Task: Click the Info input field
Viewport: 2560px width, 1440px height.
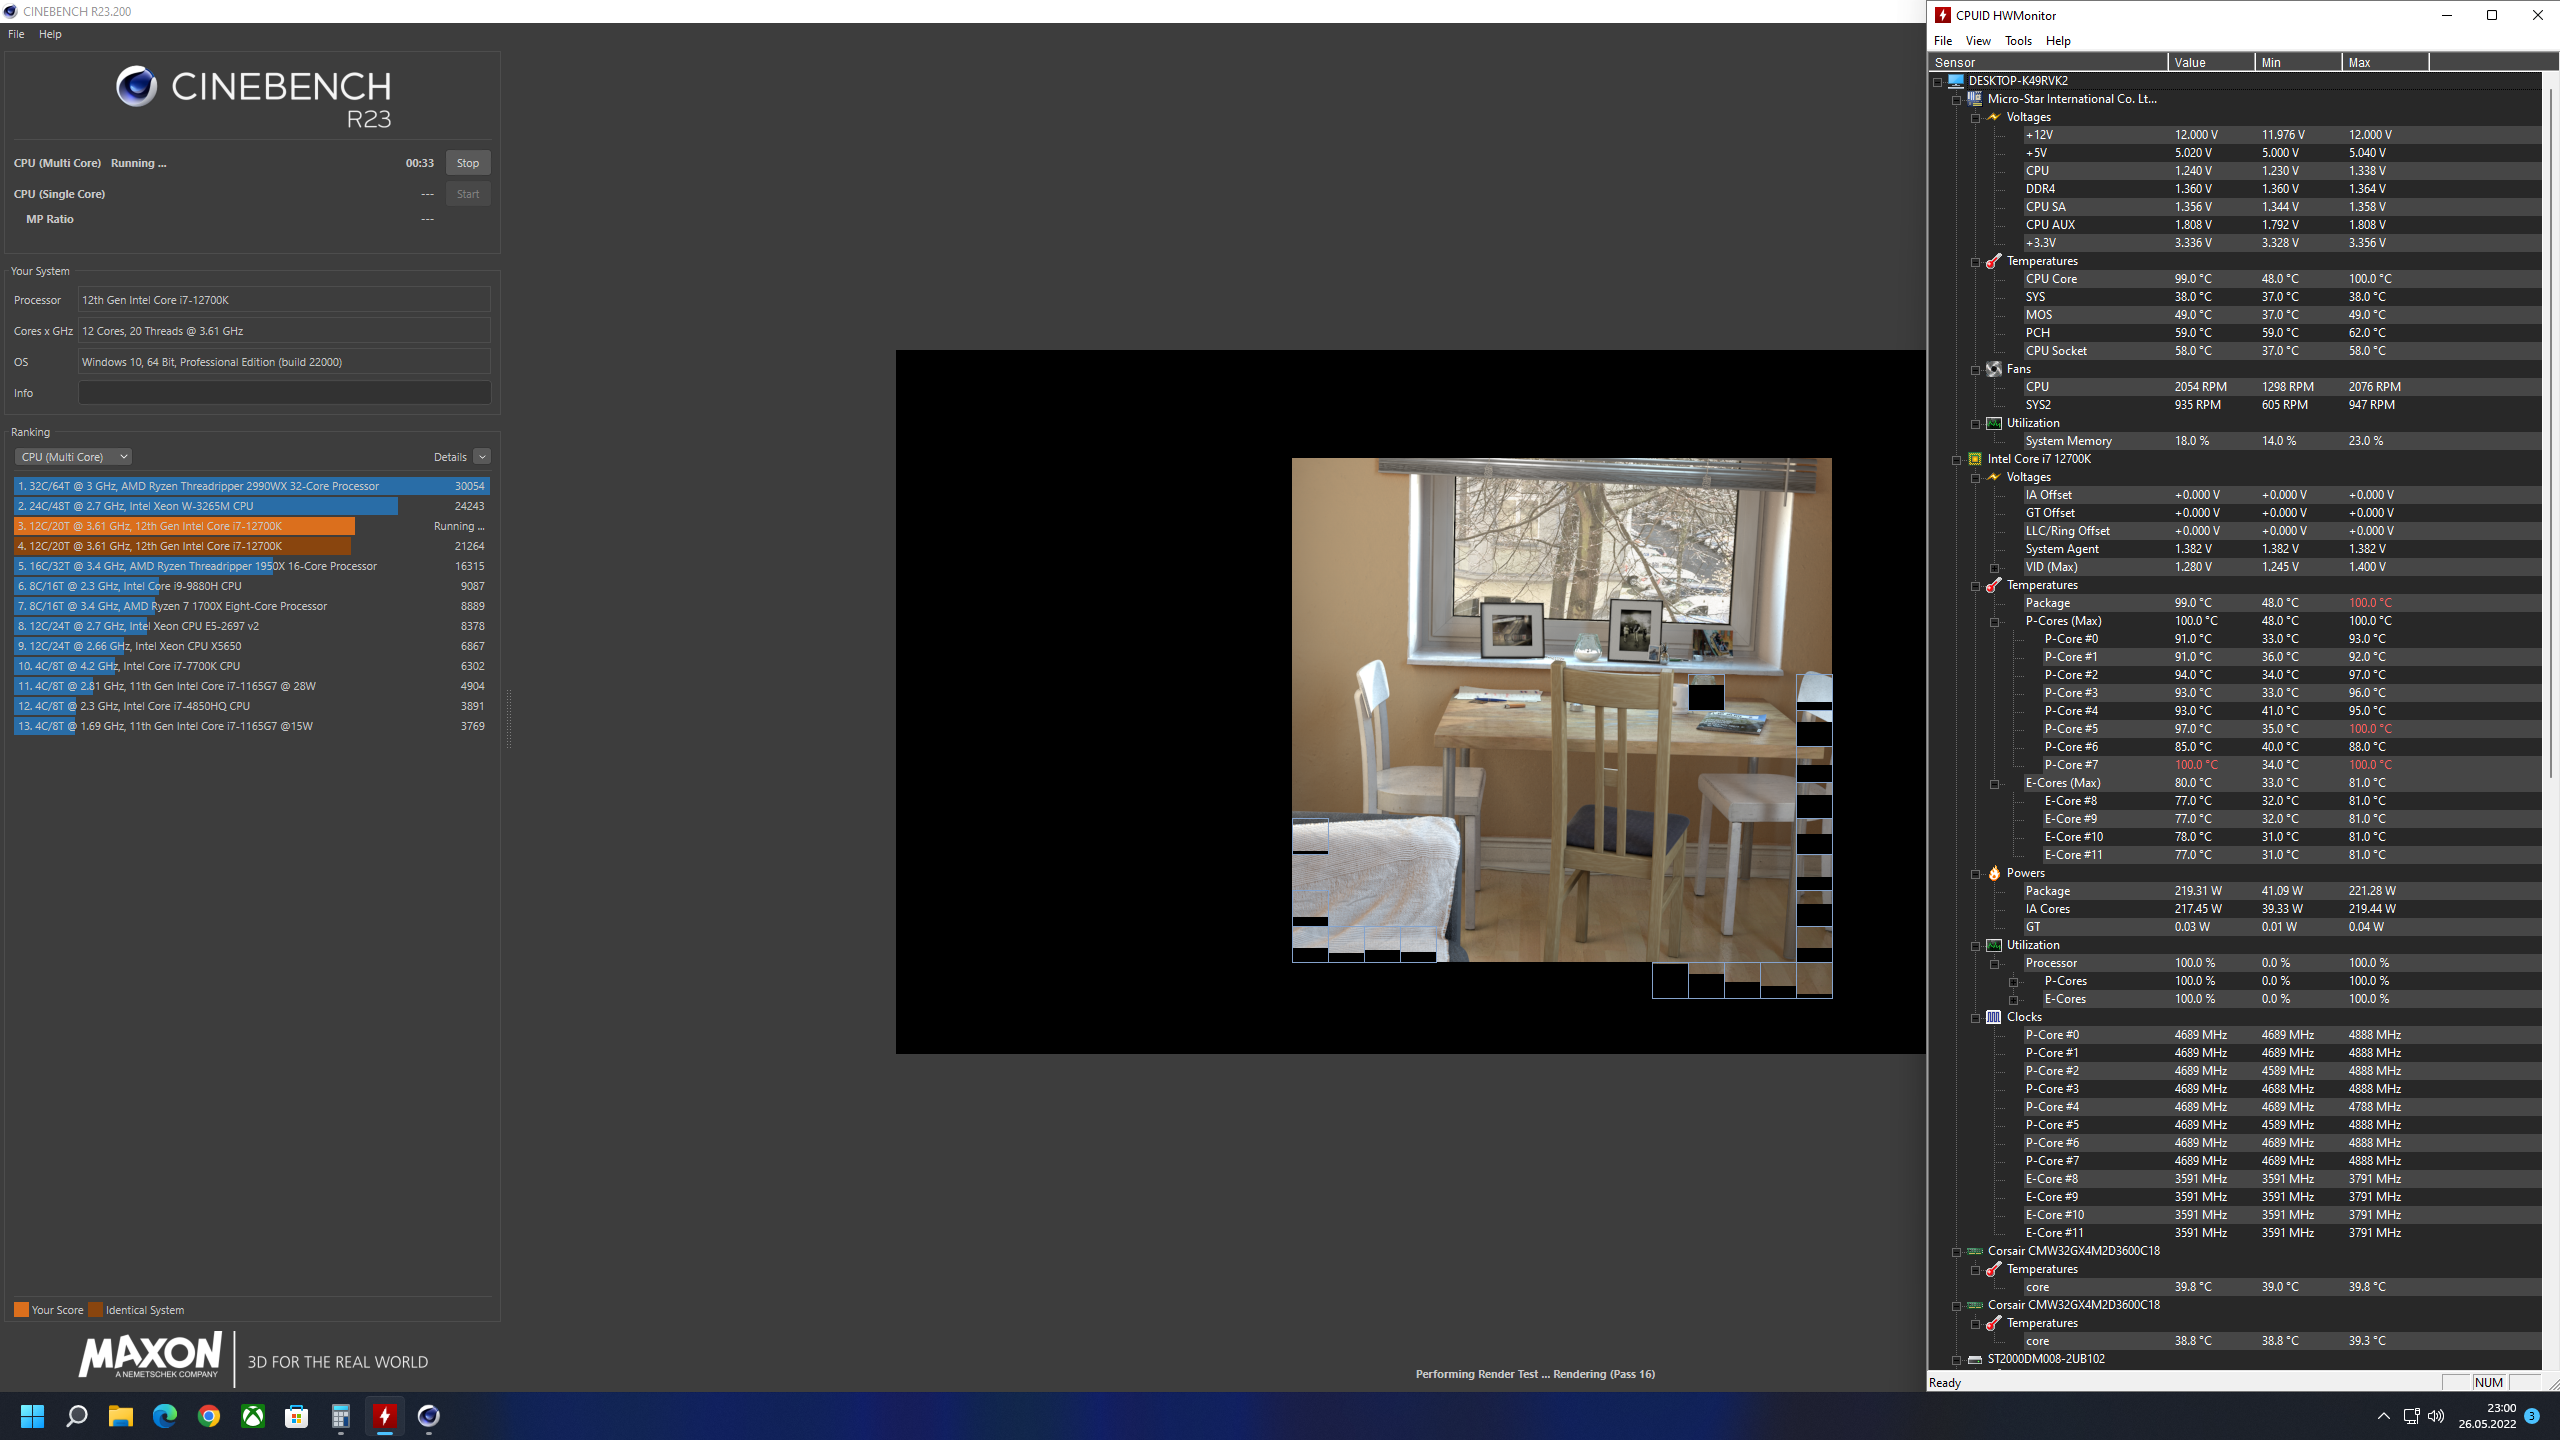Action: coord(284,393)
